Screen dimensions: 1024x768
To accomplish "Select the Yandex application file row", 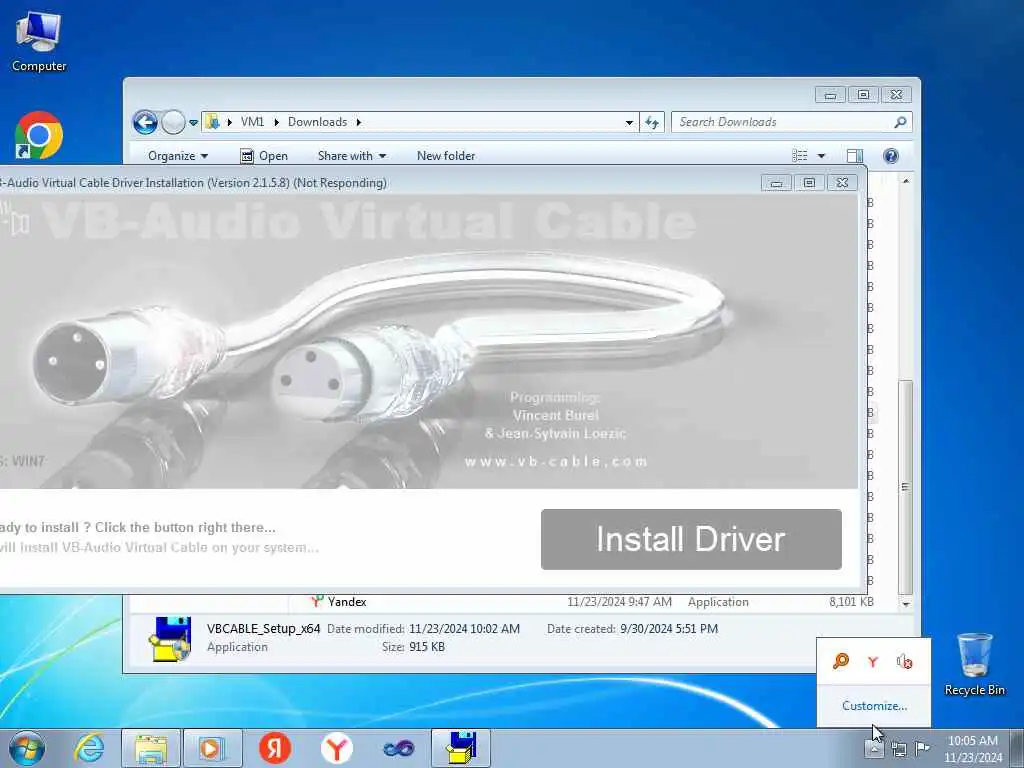I will pyautogui.click(x=592, y=601).
